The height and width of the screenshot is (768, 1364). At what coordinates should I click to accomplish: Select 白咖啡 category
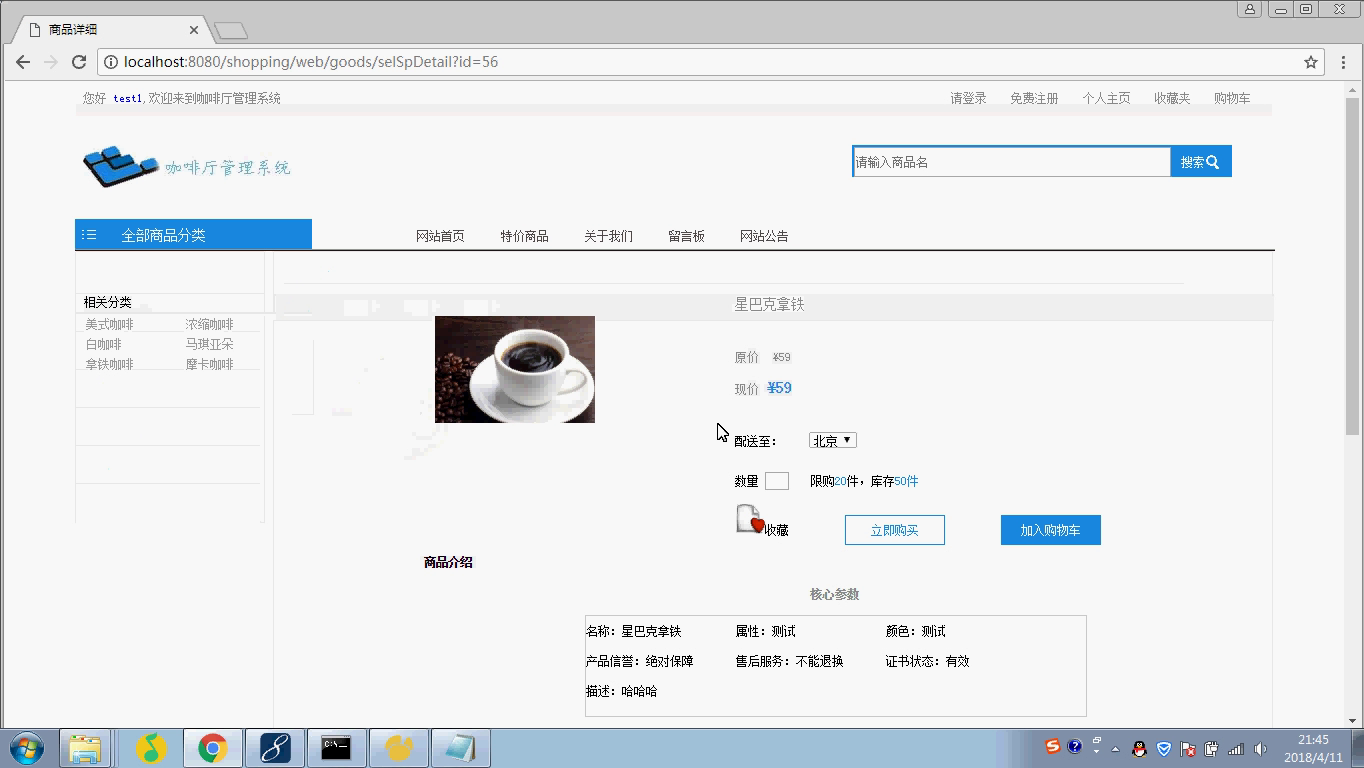(x=103, y=344)
